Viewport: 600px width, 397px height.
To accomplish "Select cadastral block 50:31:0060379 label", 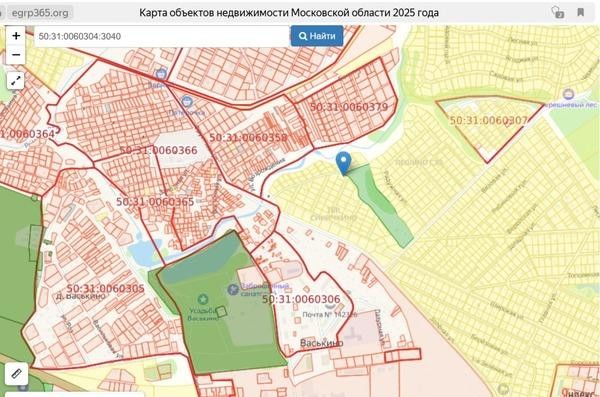I will click(349, 107).
